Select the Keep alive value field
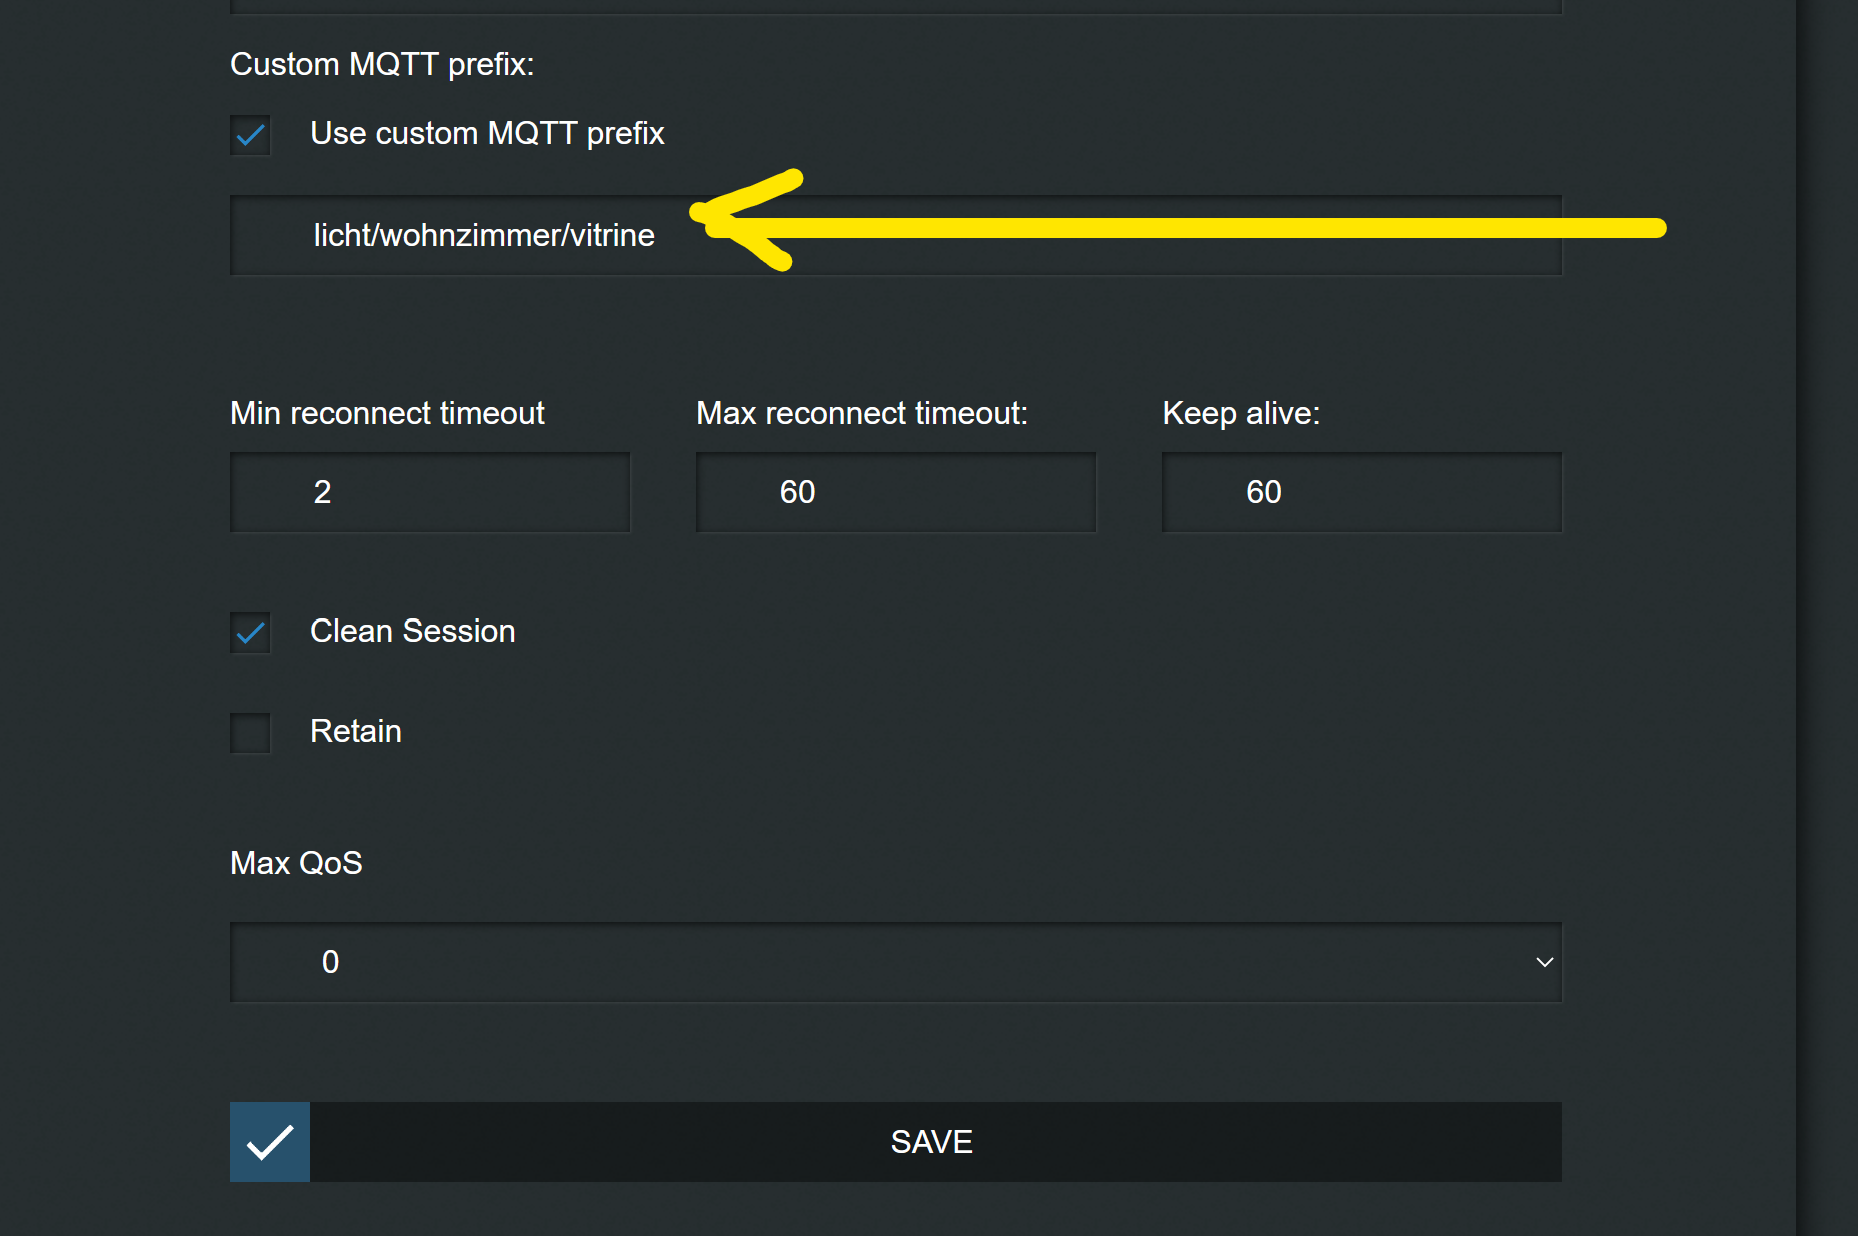The width and height of the screenshot is (1858, 1236). [1362, 492]
